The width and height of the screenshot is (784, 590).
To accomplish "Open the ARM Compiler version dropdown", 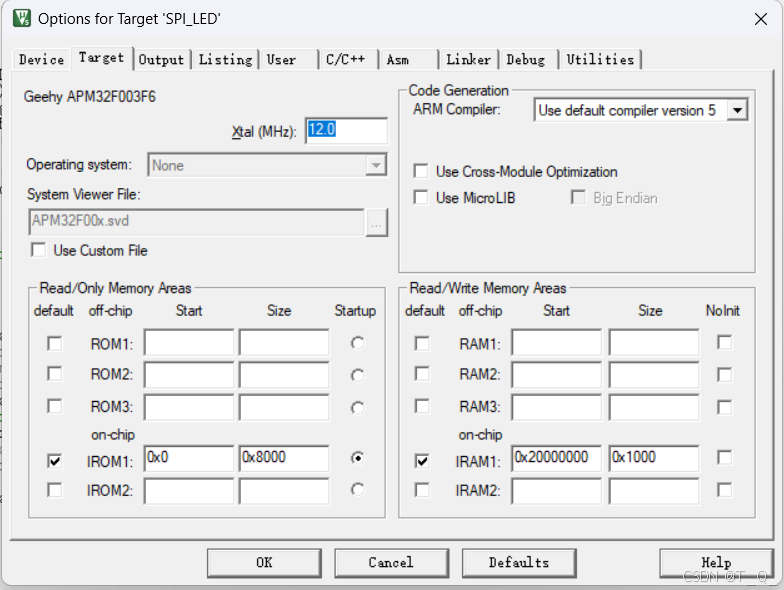I will coord(641,110).
